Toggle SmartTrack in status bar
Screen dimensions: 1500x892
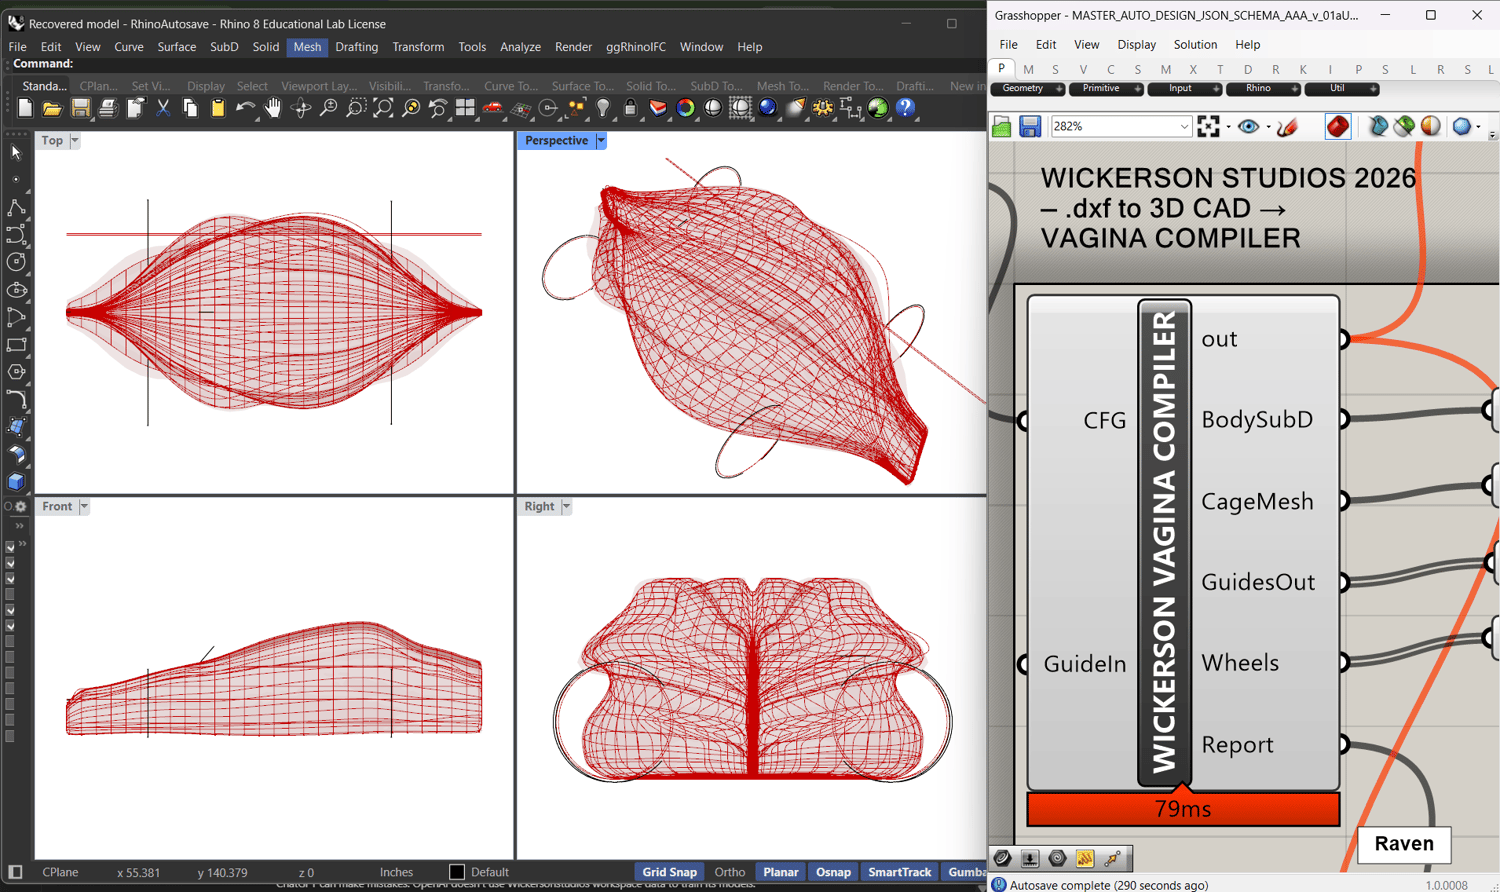900,872
